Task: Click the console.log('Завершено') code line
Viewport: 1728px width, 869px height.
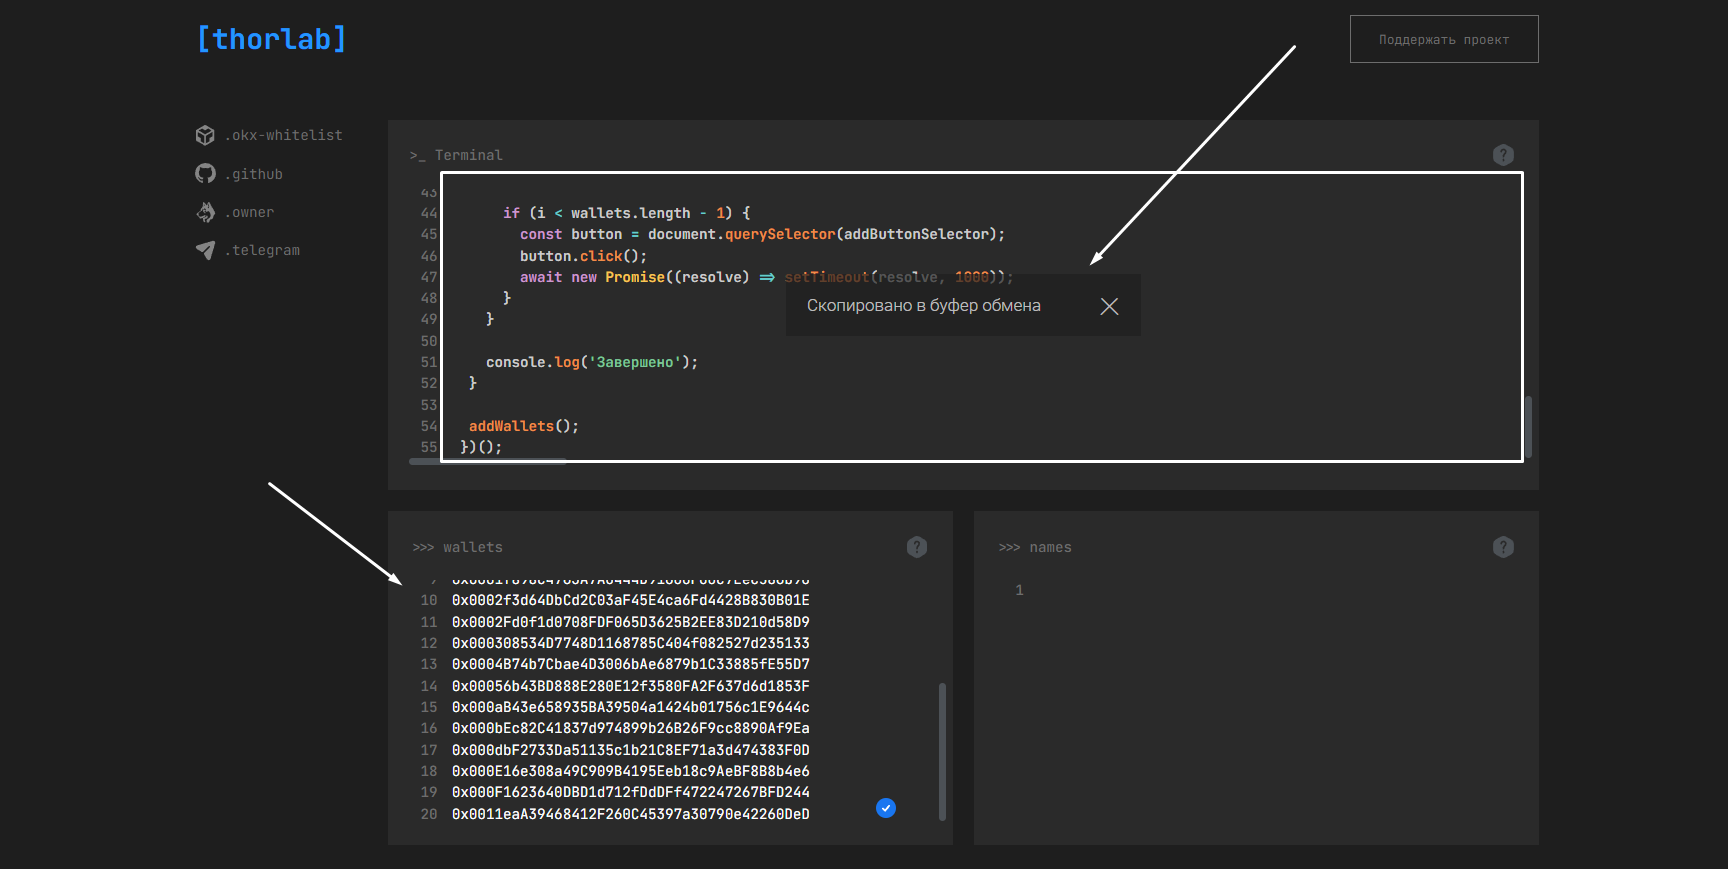Action: (592, 362)
